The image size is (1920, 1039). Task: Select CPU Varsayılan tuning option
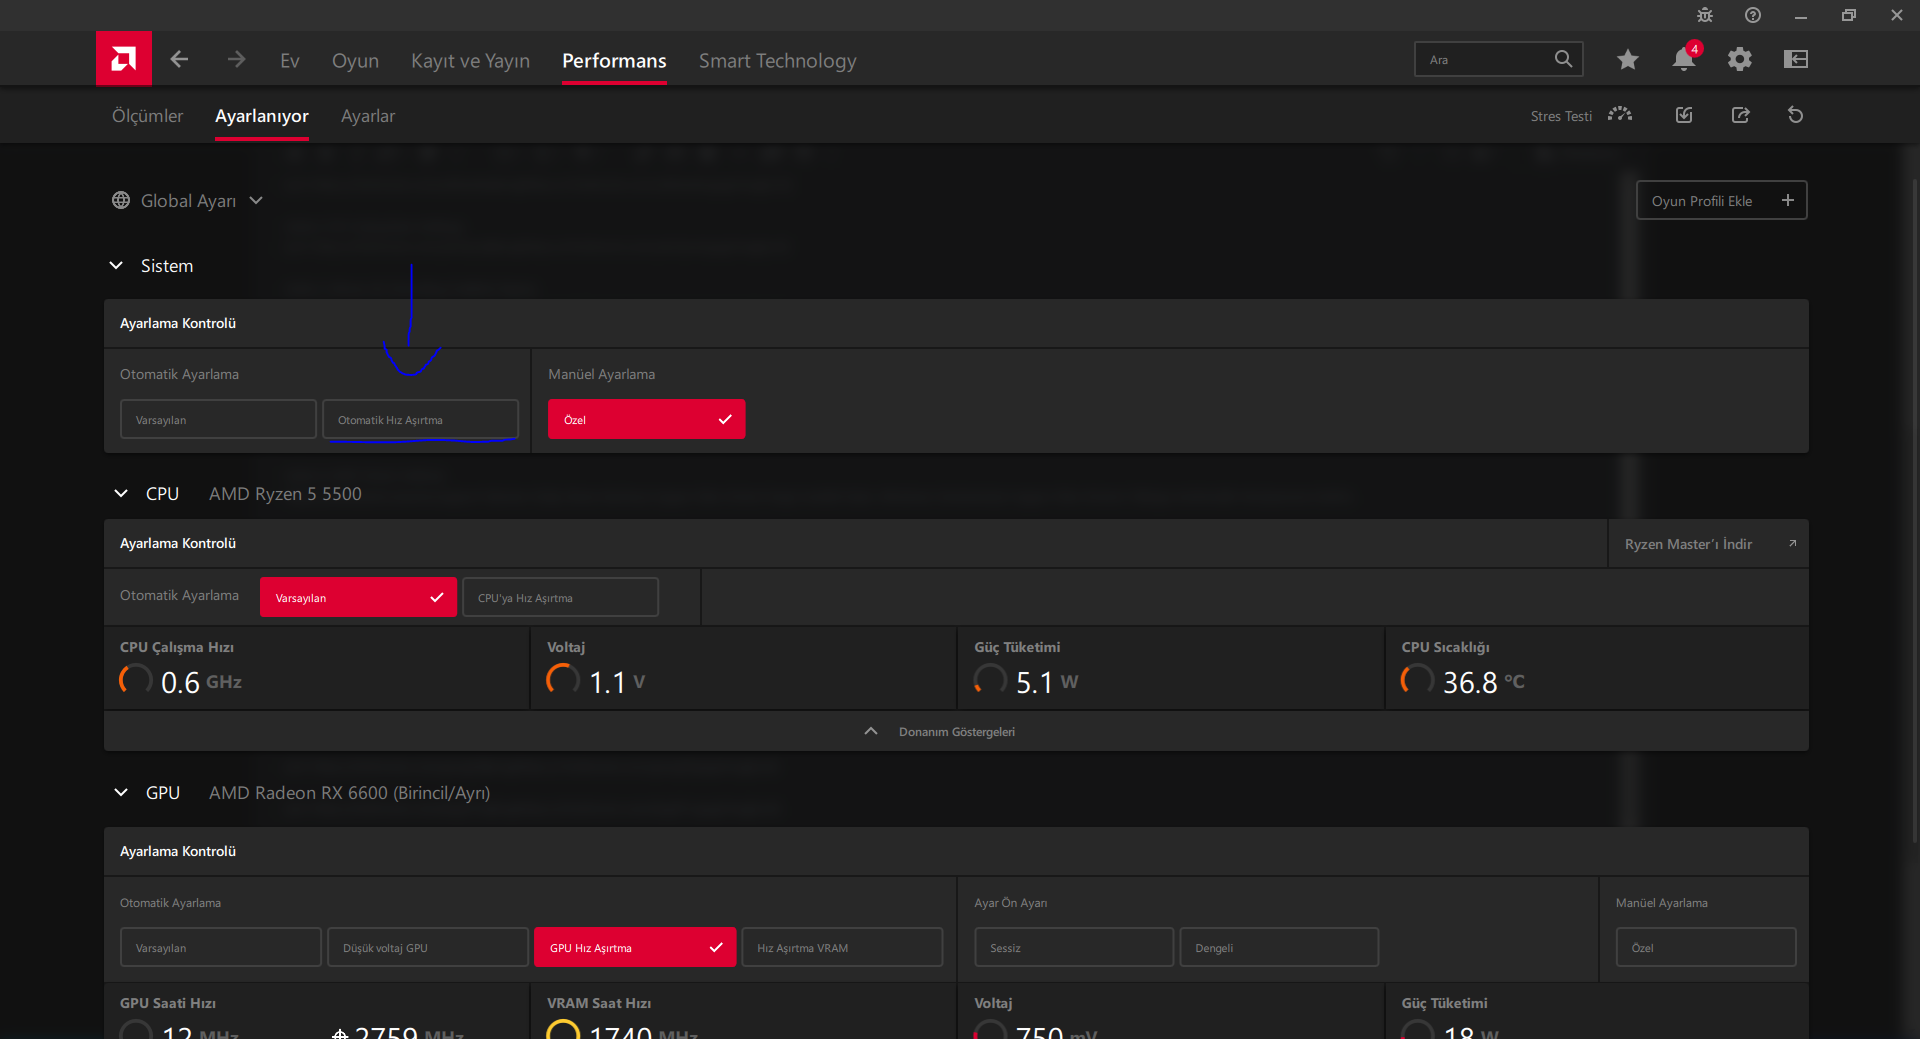(358, 597)
